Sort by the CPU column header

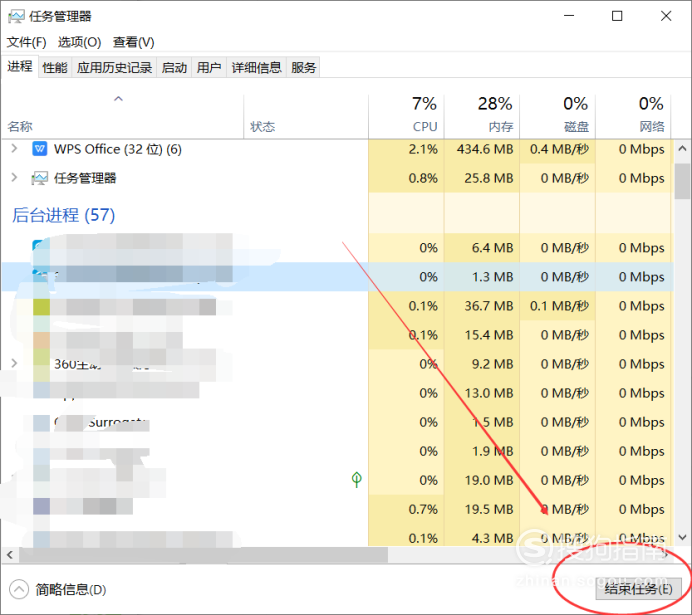(406, 116)
